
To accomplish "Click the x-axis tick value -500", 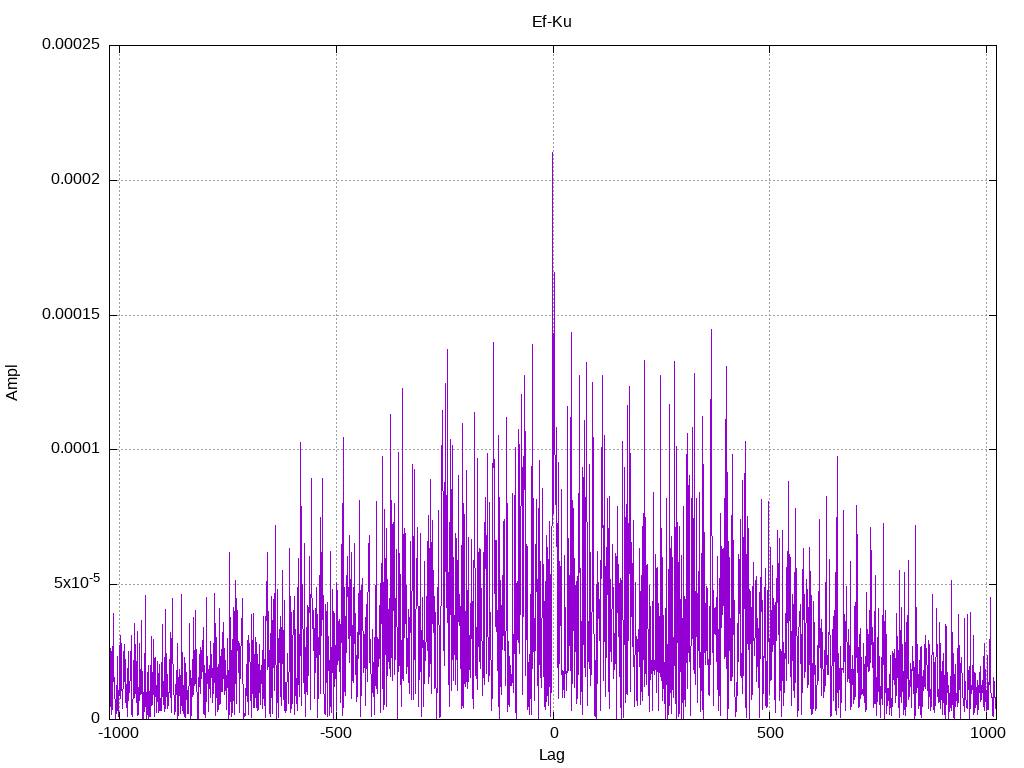I will point(336,733).
